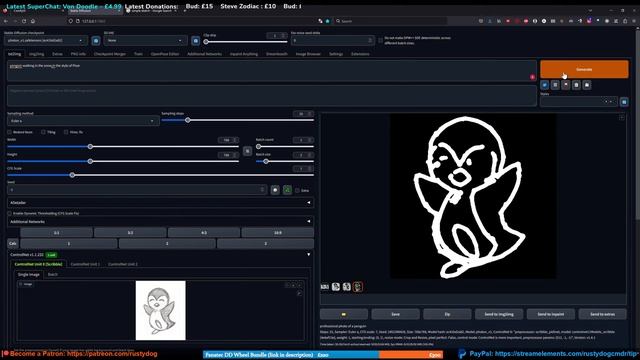Switch to ControlNet Unit 1 tab
The width and height of the screenshot is (640, 360).
(85, 264)
